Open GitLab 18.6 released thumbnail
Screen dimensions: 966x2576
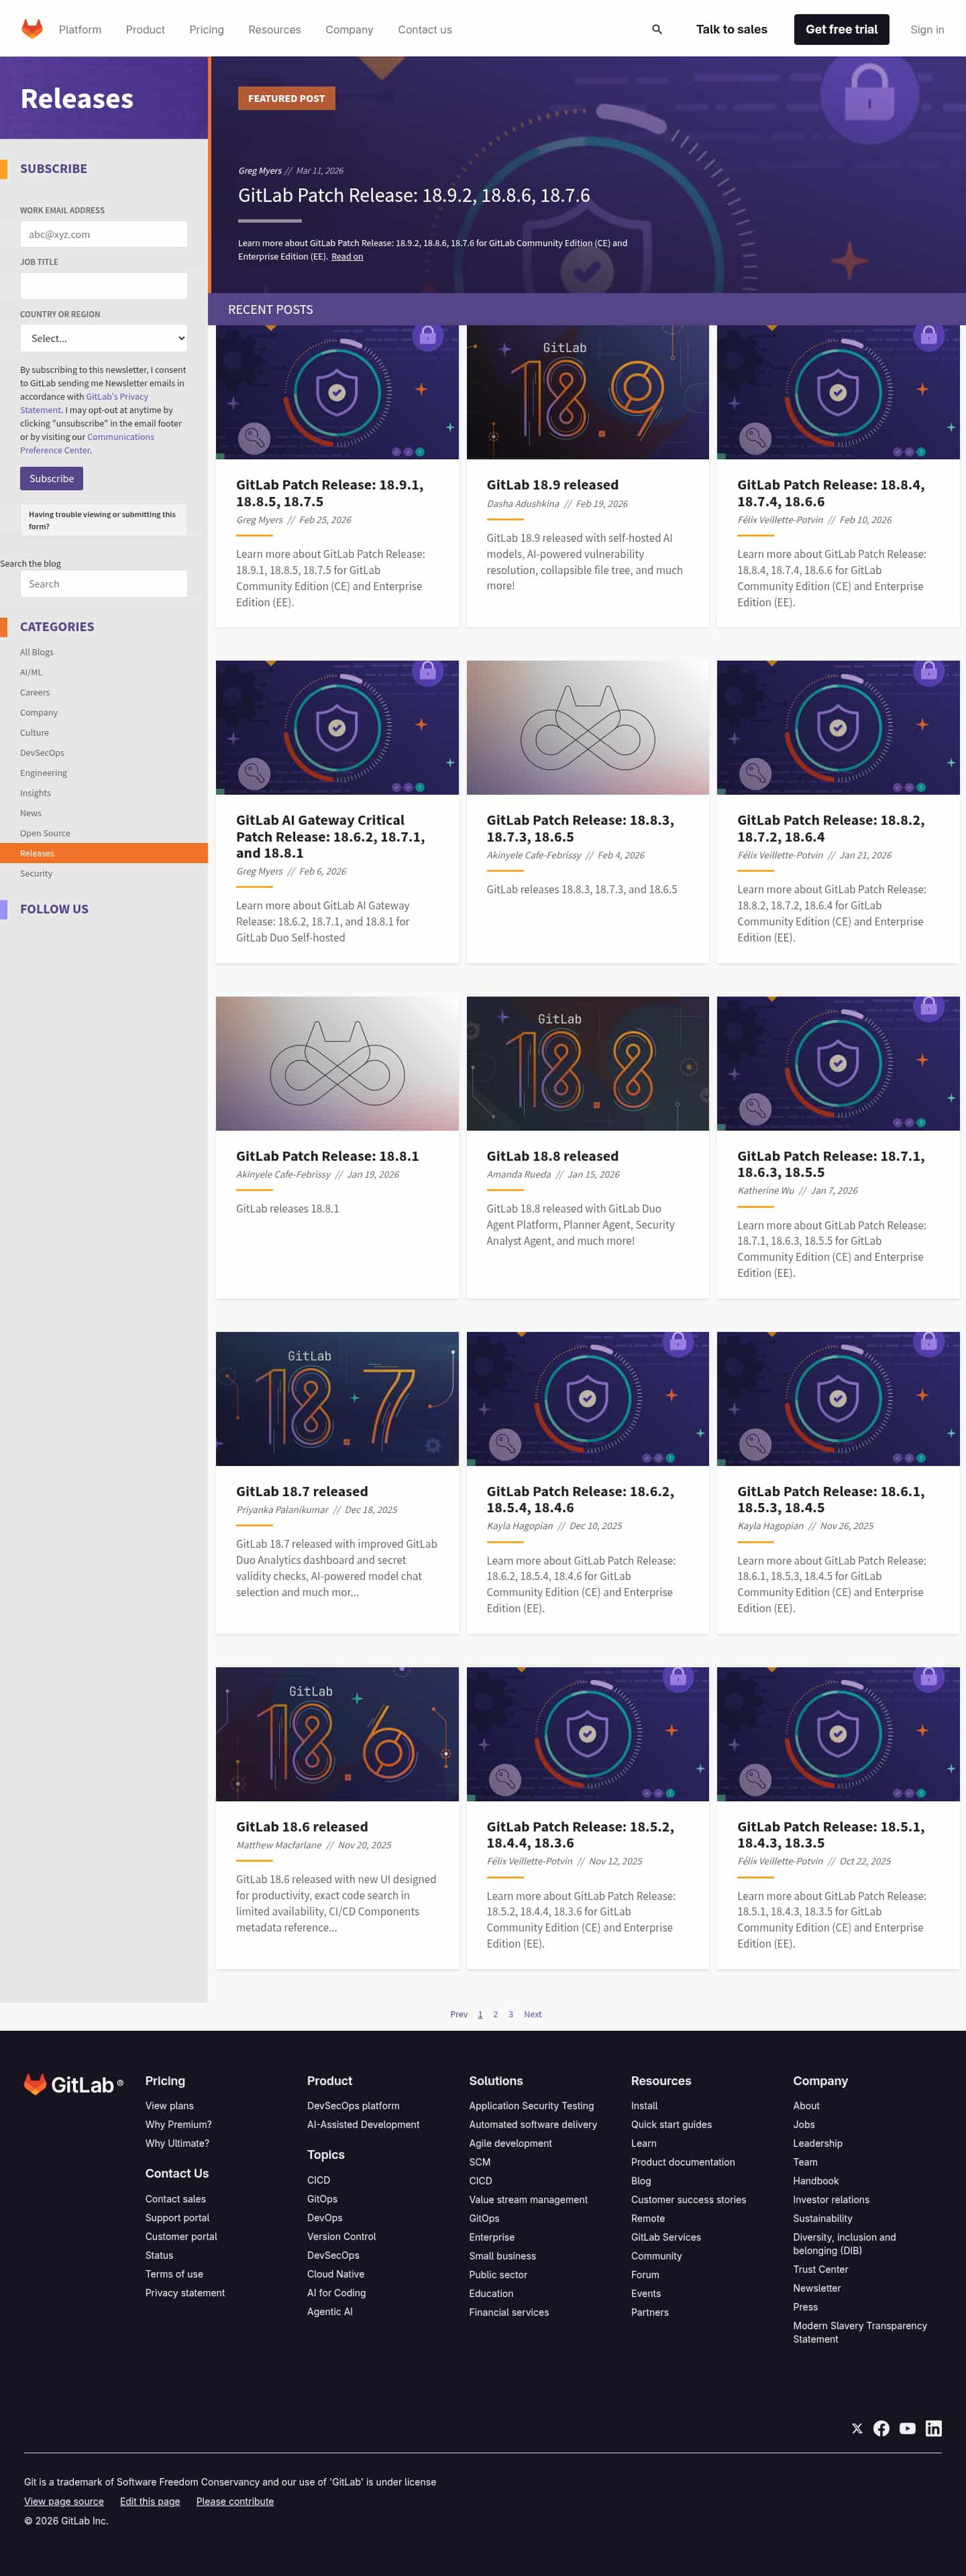[x=337, y=1734]
